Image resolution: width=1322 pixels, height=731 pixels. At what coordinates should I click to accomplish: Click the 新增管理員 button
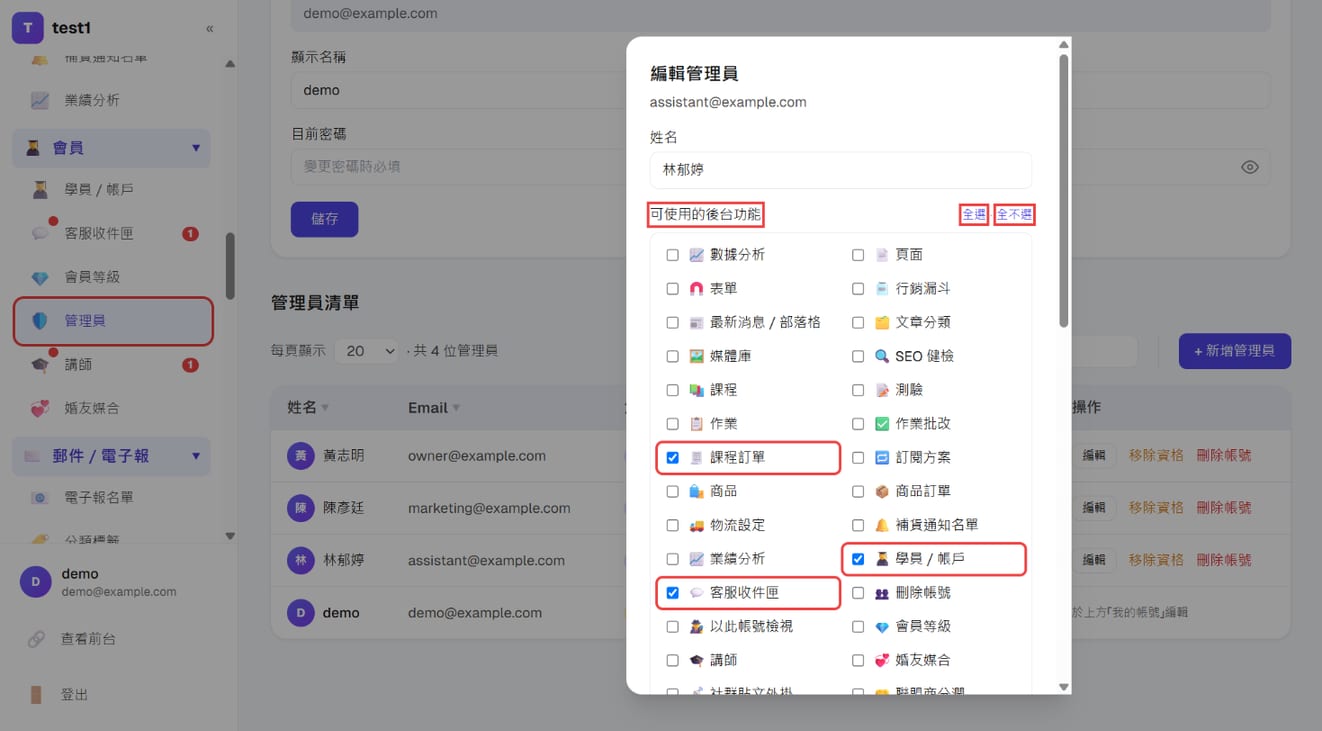[1235, 351]
